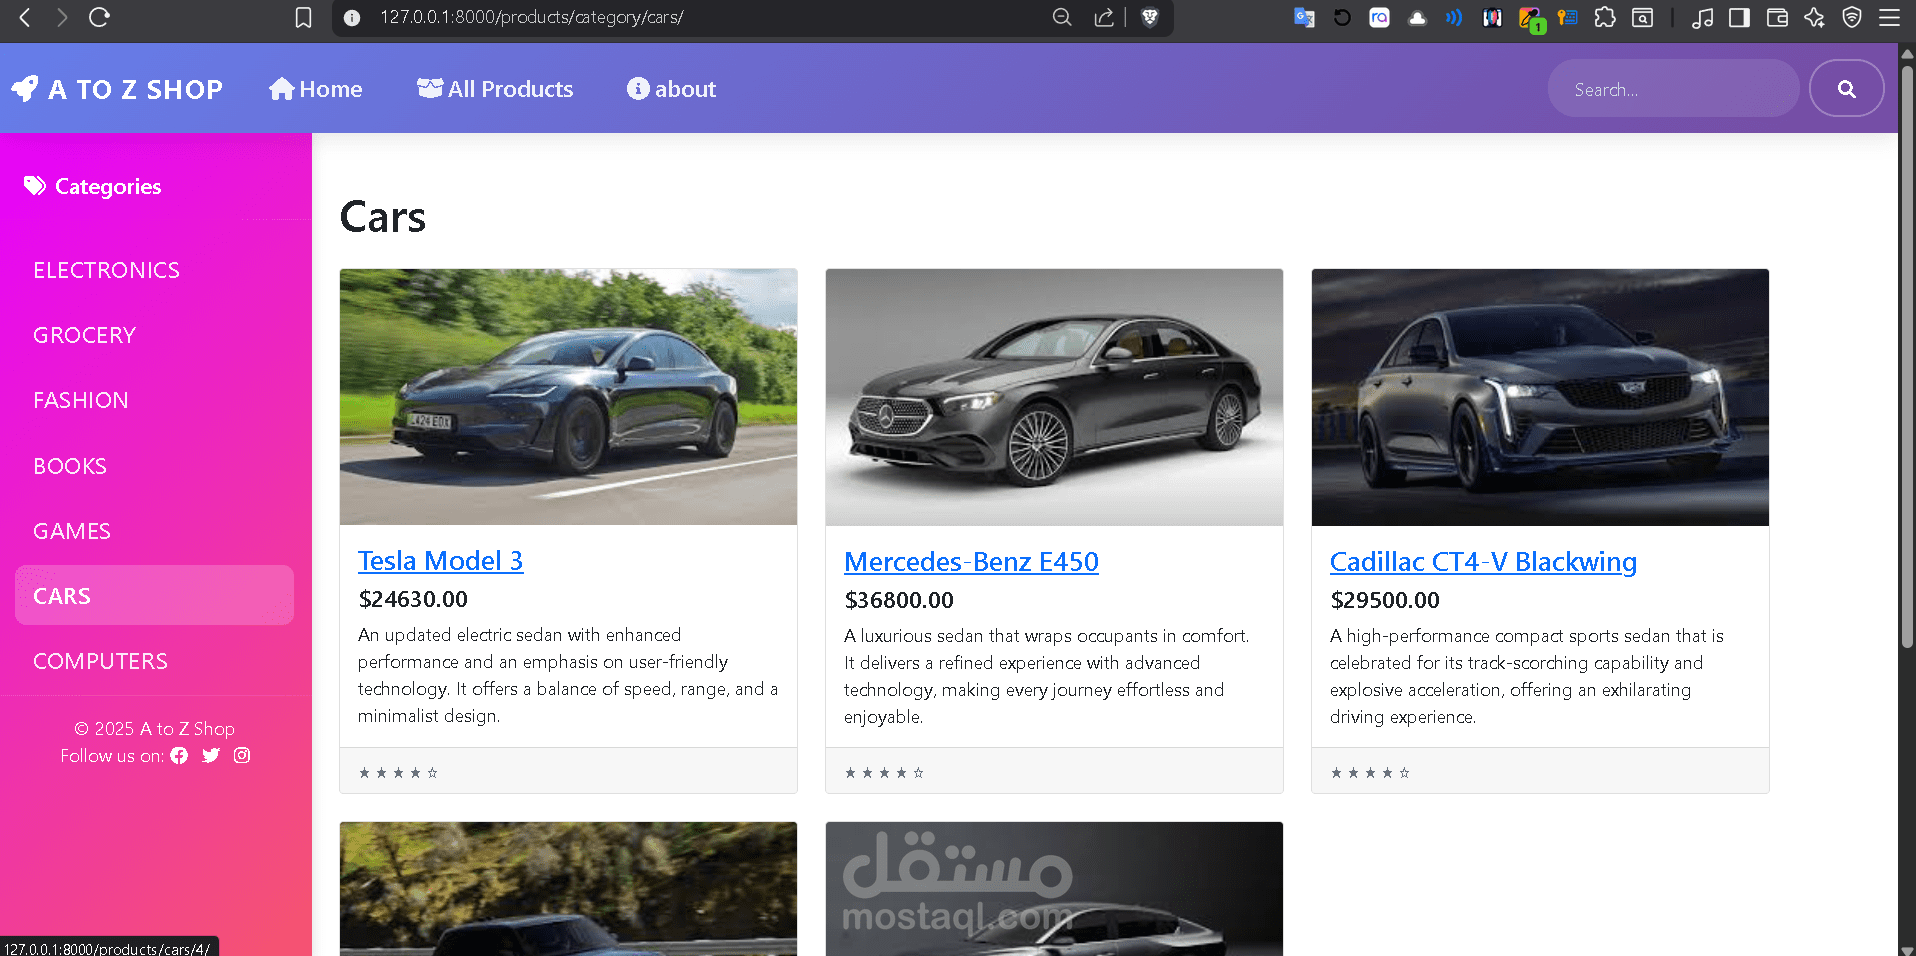Click the $29500.00 price text
This screenshot has width=1916, height=956.
coord(1385,600)
